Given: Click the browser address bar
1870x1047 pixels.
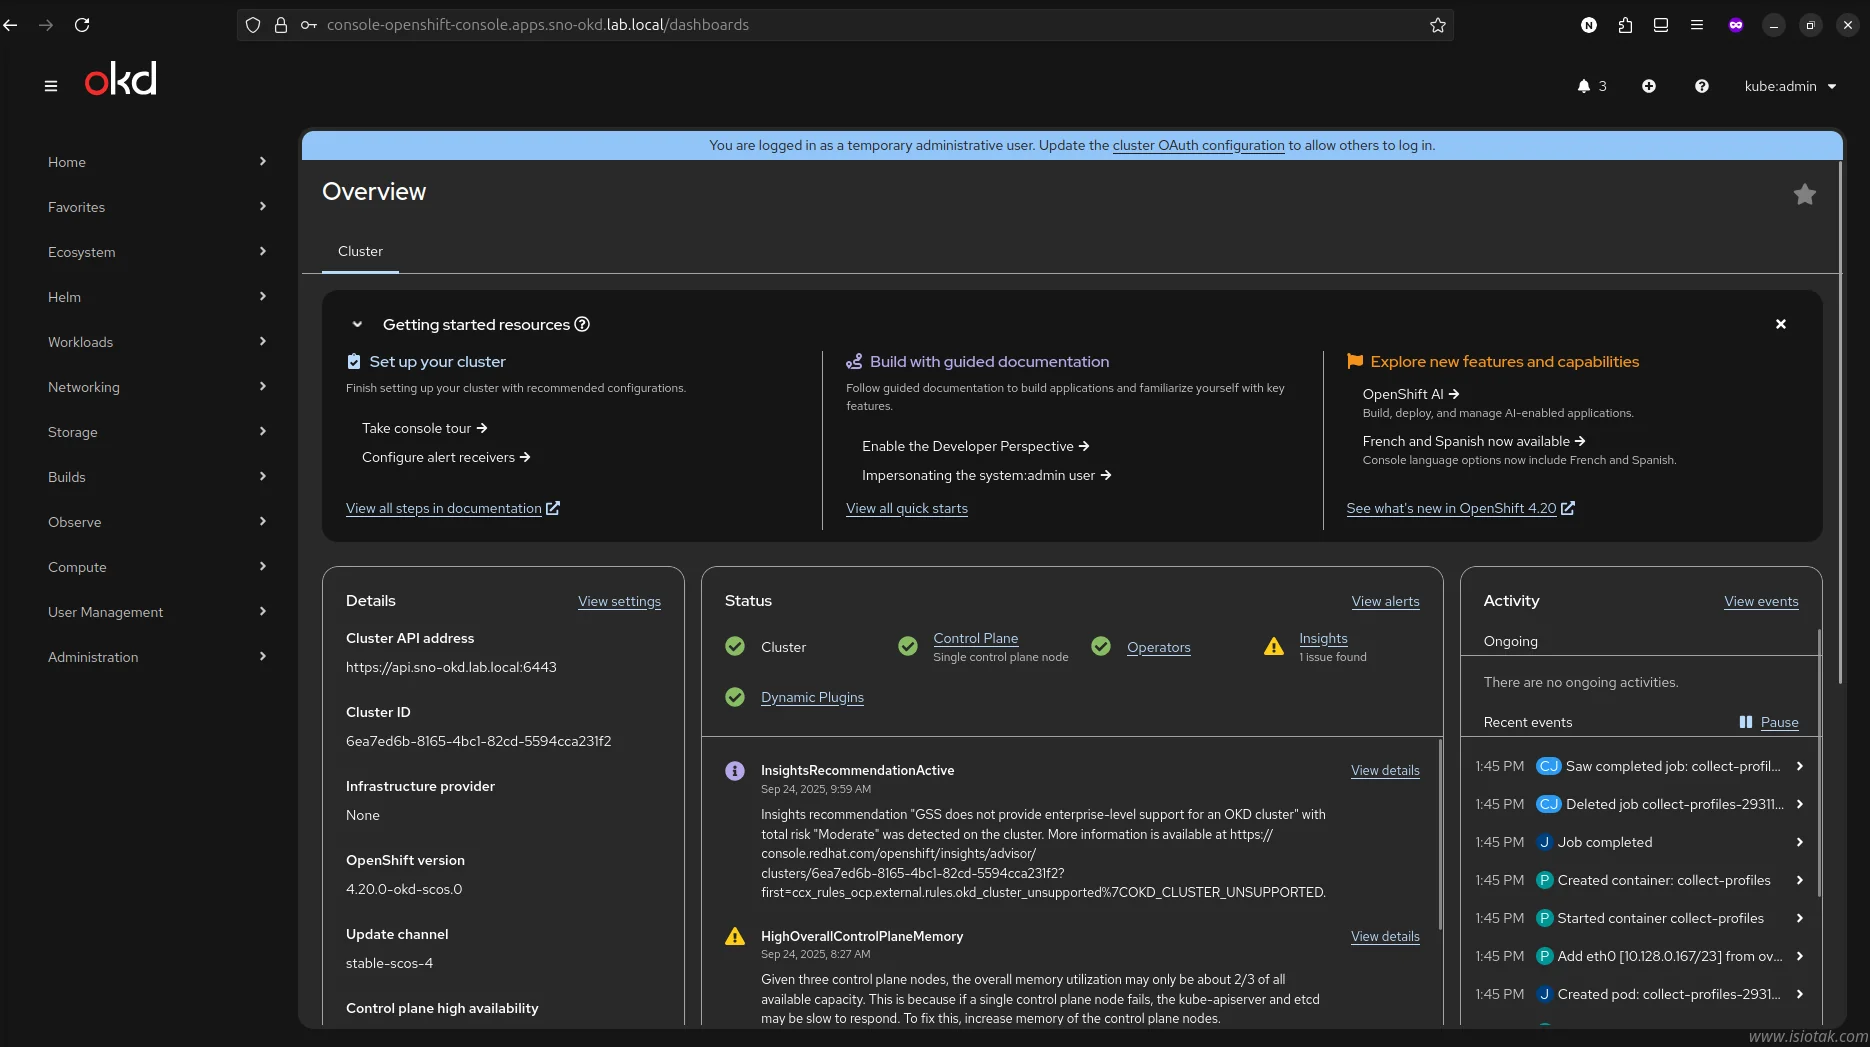Looking at the screenshot, I should [845, 25].
